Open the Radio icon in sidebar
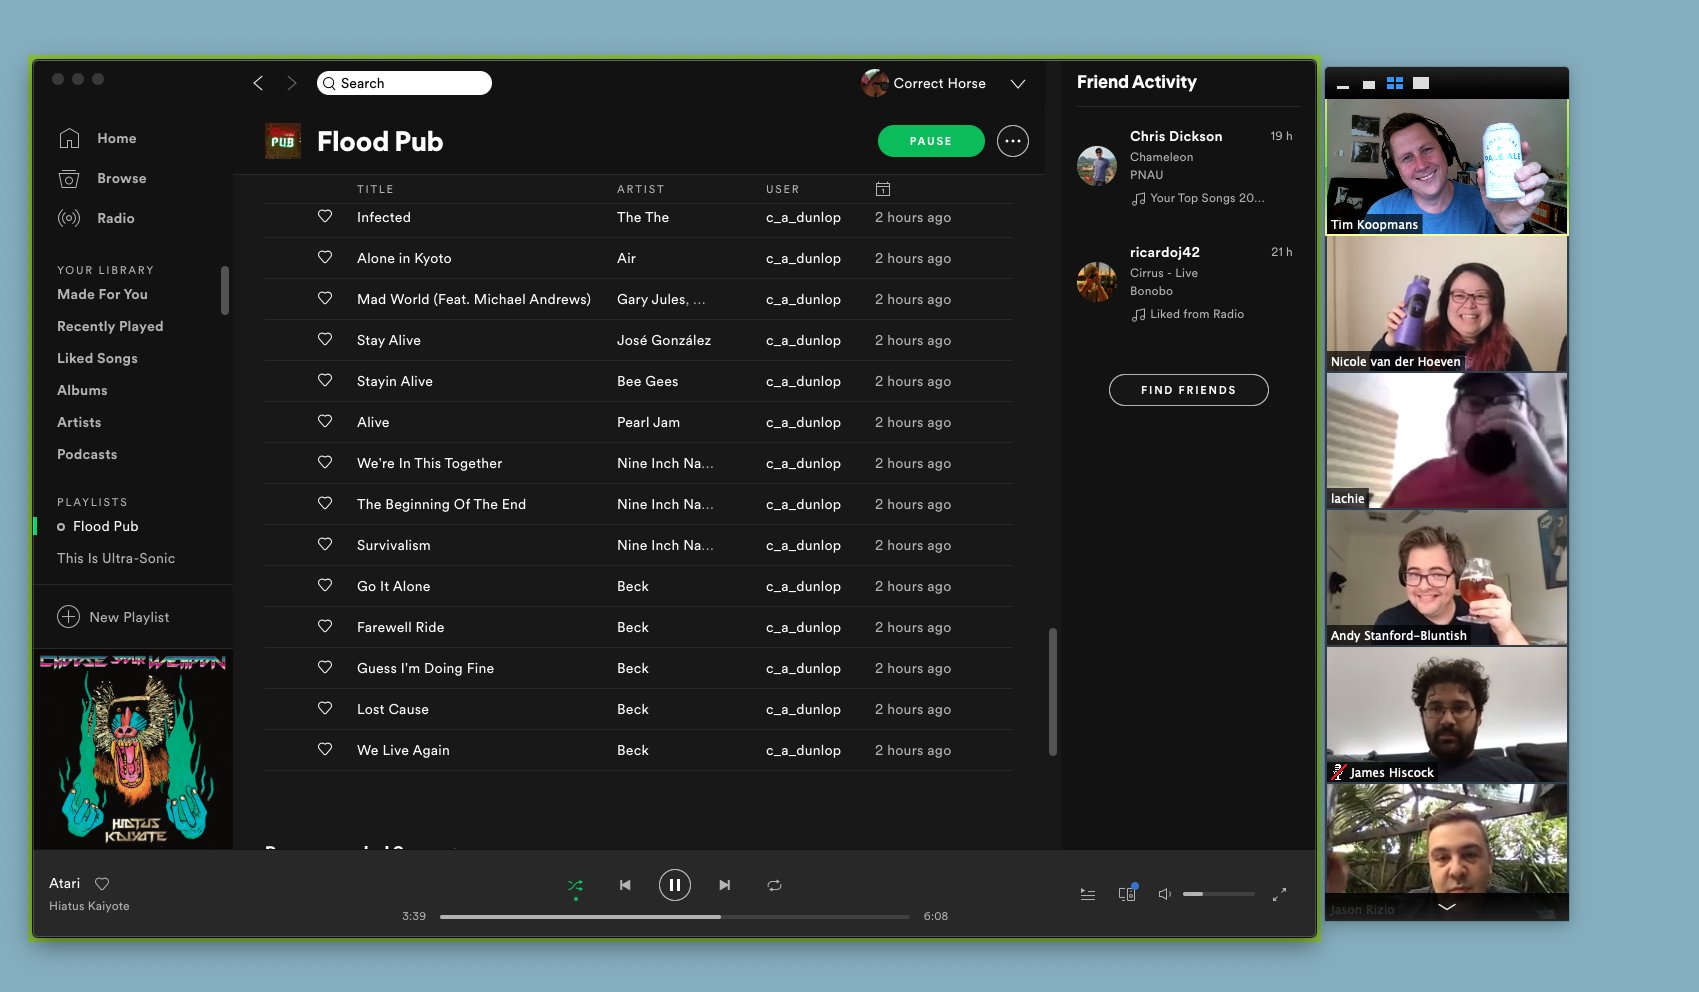The height and width of the screenshot is (992, 1699). pos(69,218)
